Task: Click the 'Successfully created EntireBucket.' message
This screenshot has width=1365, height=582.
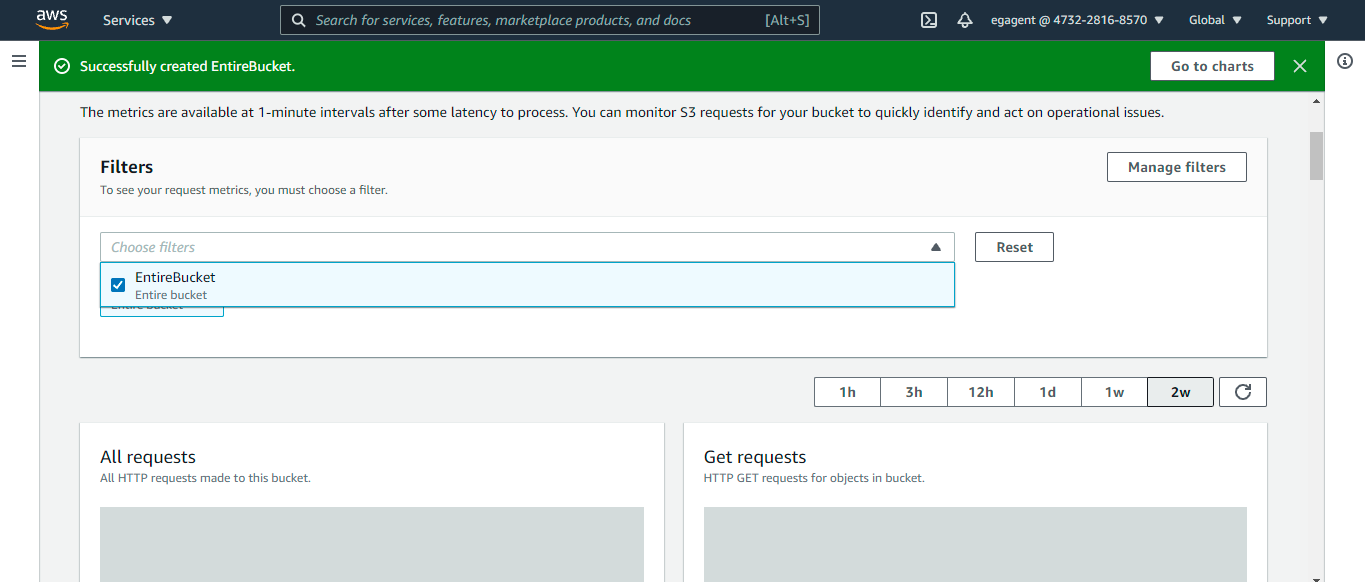Action: [187, 66]
